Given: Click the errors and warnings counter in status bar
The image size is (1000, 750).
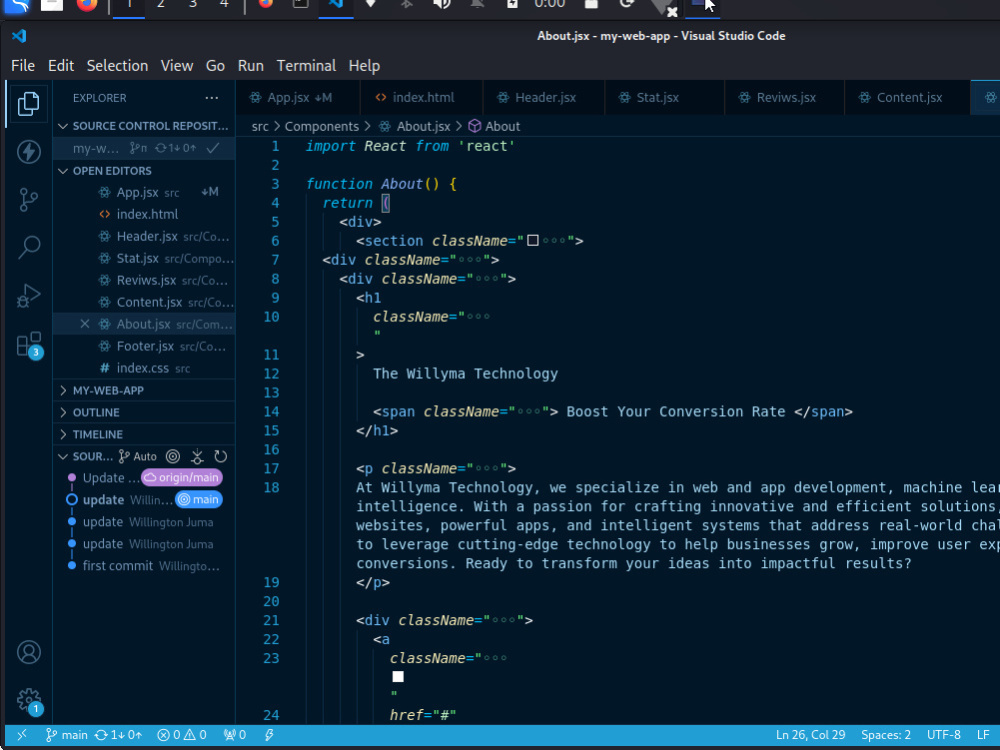Looking at the screenshot, I should click(x=182, y=735).
